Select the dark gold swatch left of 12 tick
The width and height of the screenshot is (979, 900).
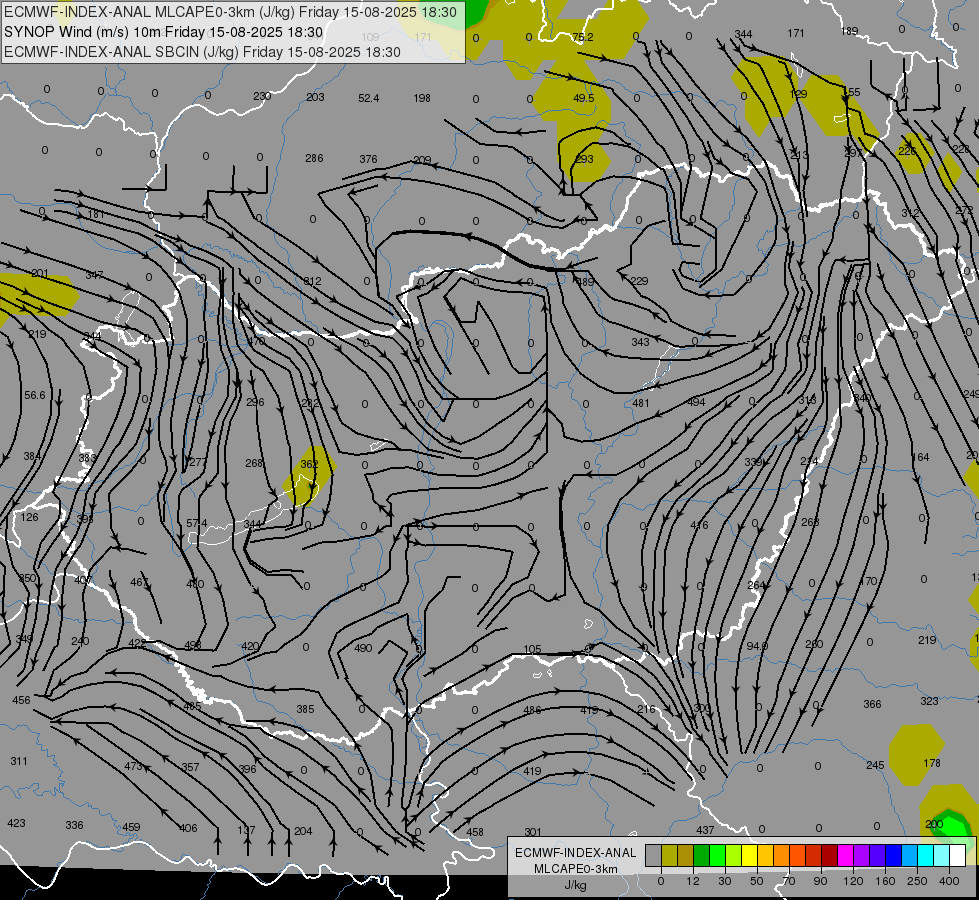pyautogui.click(x=686, y=855)
